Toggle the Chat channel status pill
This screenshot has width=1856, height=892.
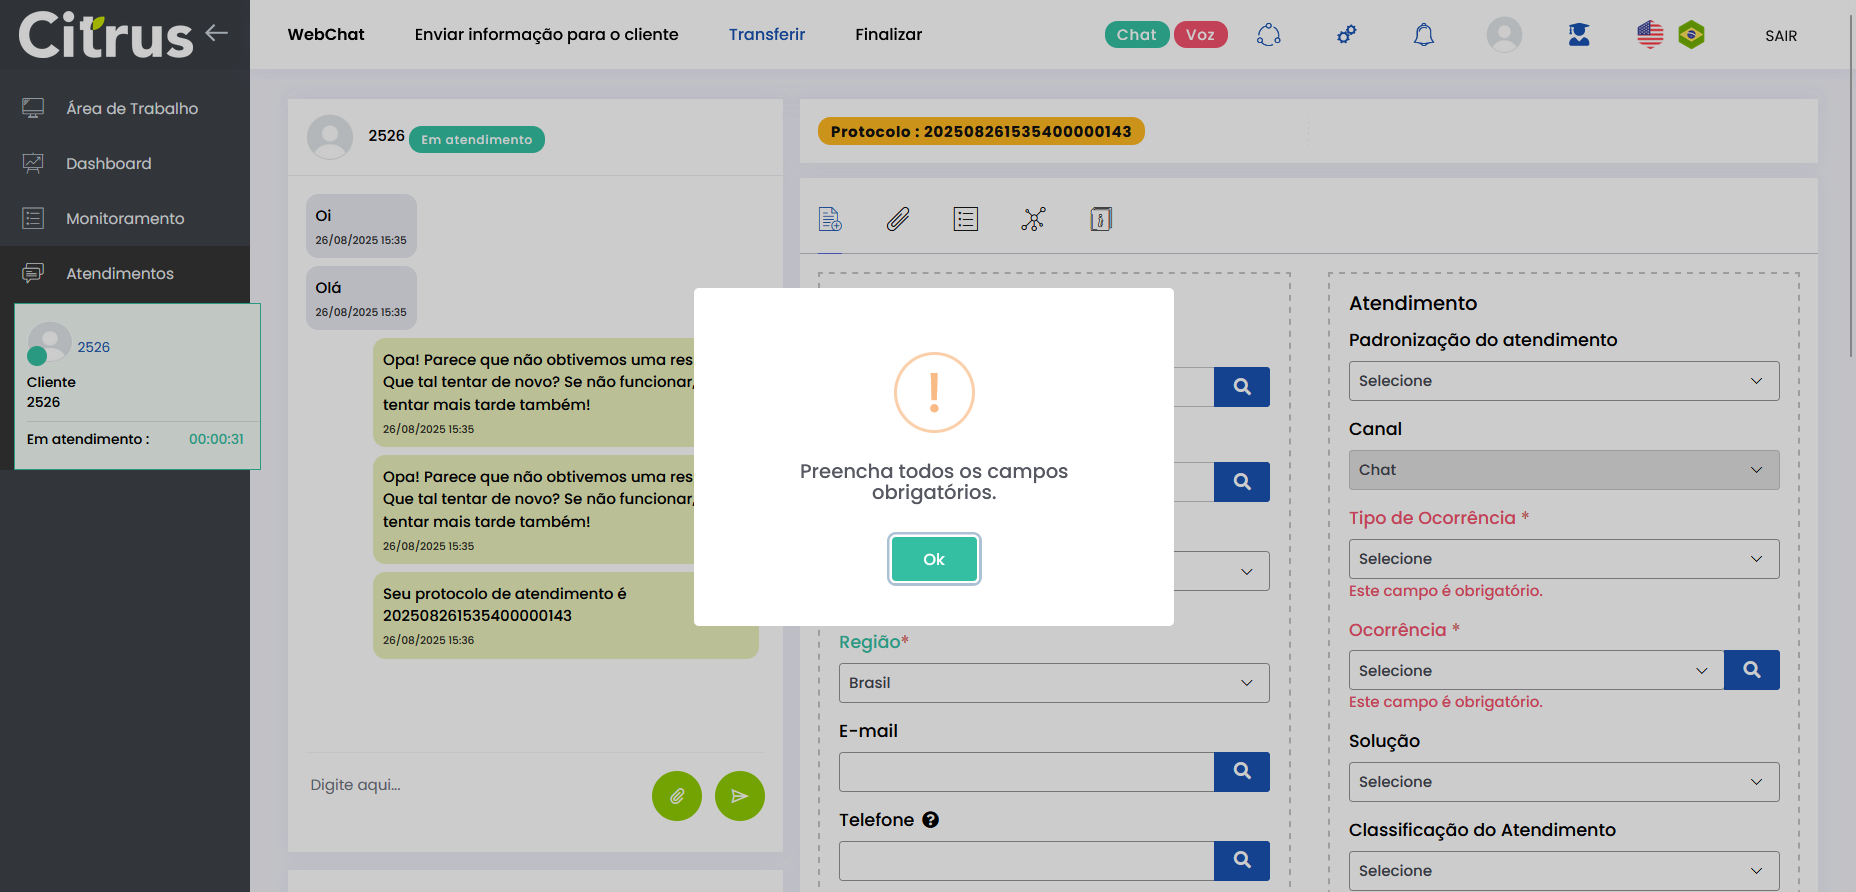point(1136,35)
